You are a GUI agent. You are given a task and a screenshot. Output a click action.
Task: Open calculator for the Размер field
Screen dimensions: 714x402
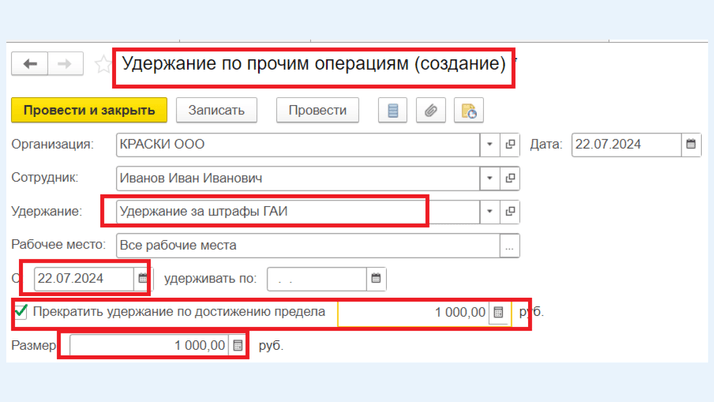coord(238,346)
